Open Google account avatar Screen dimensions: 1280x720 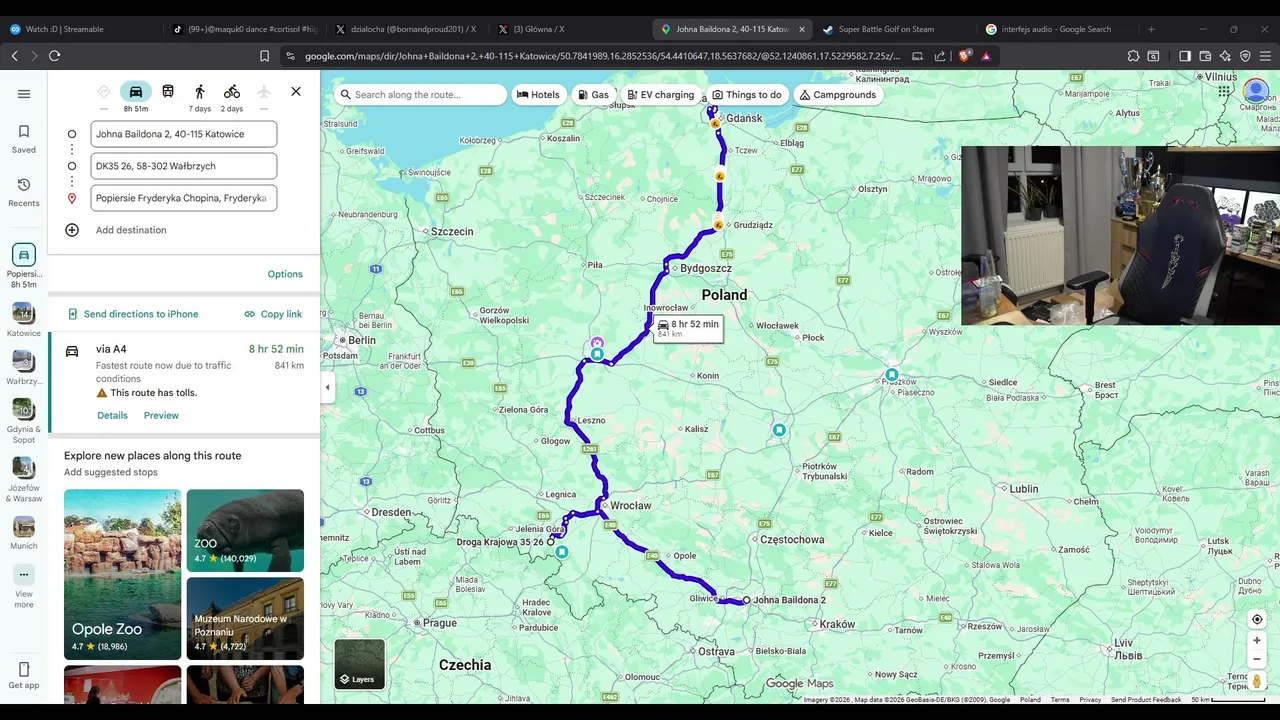pos(1256,92)
